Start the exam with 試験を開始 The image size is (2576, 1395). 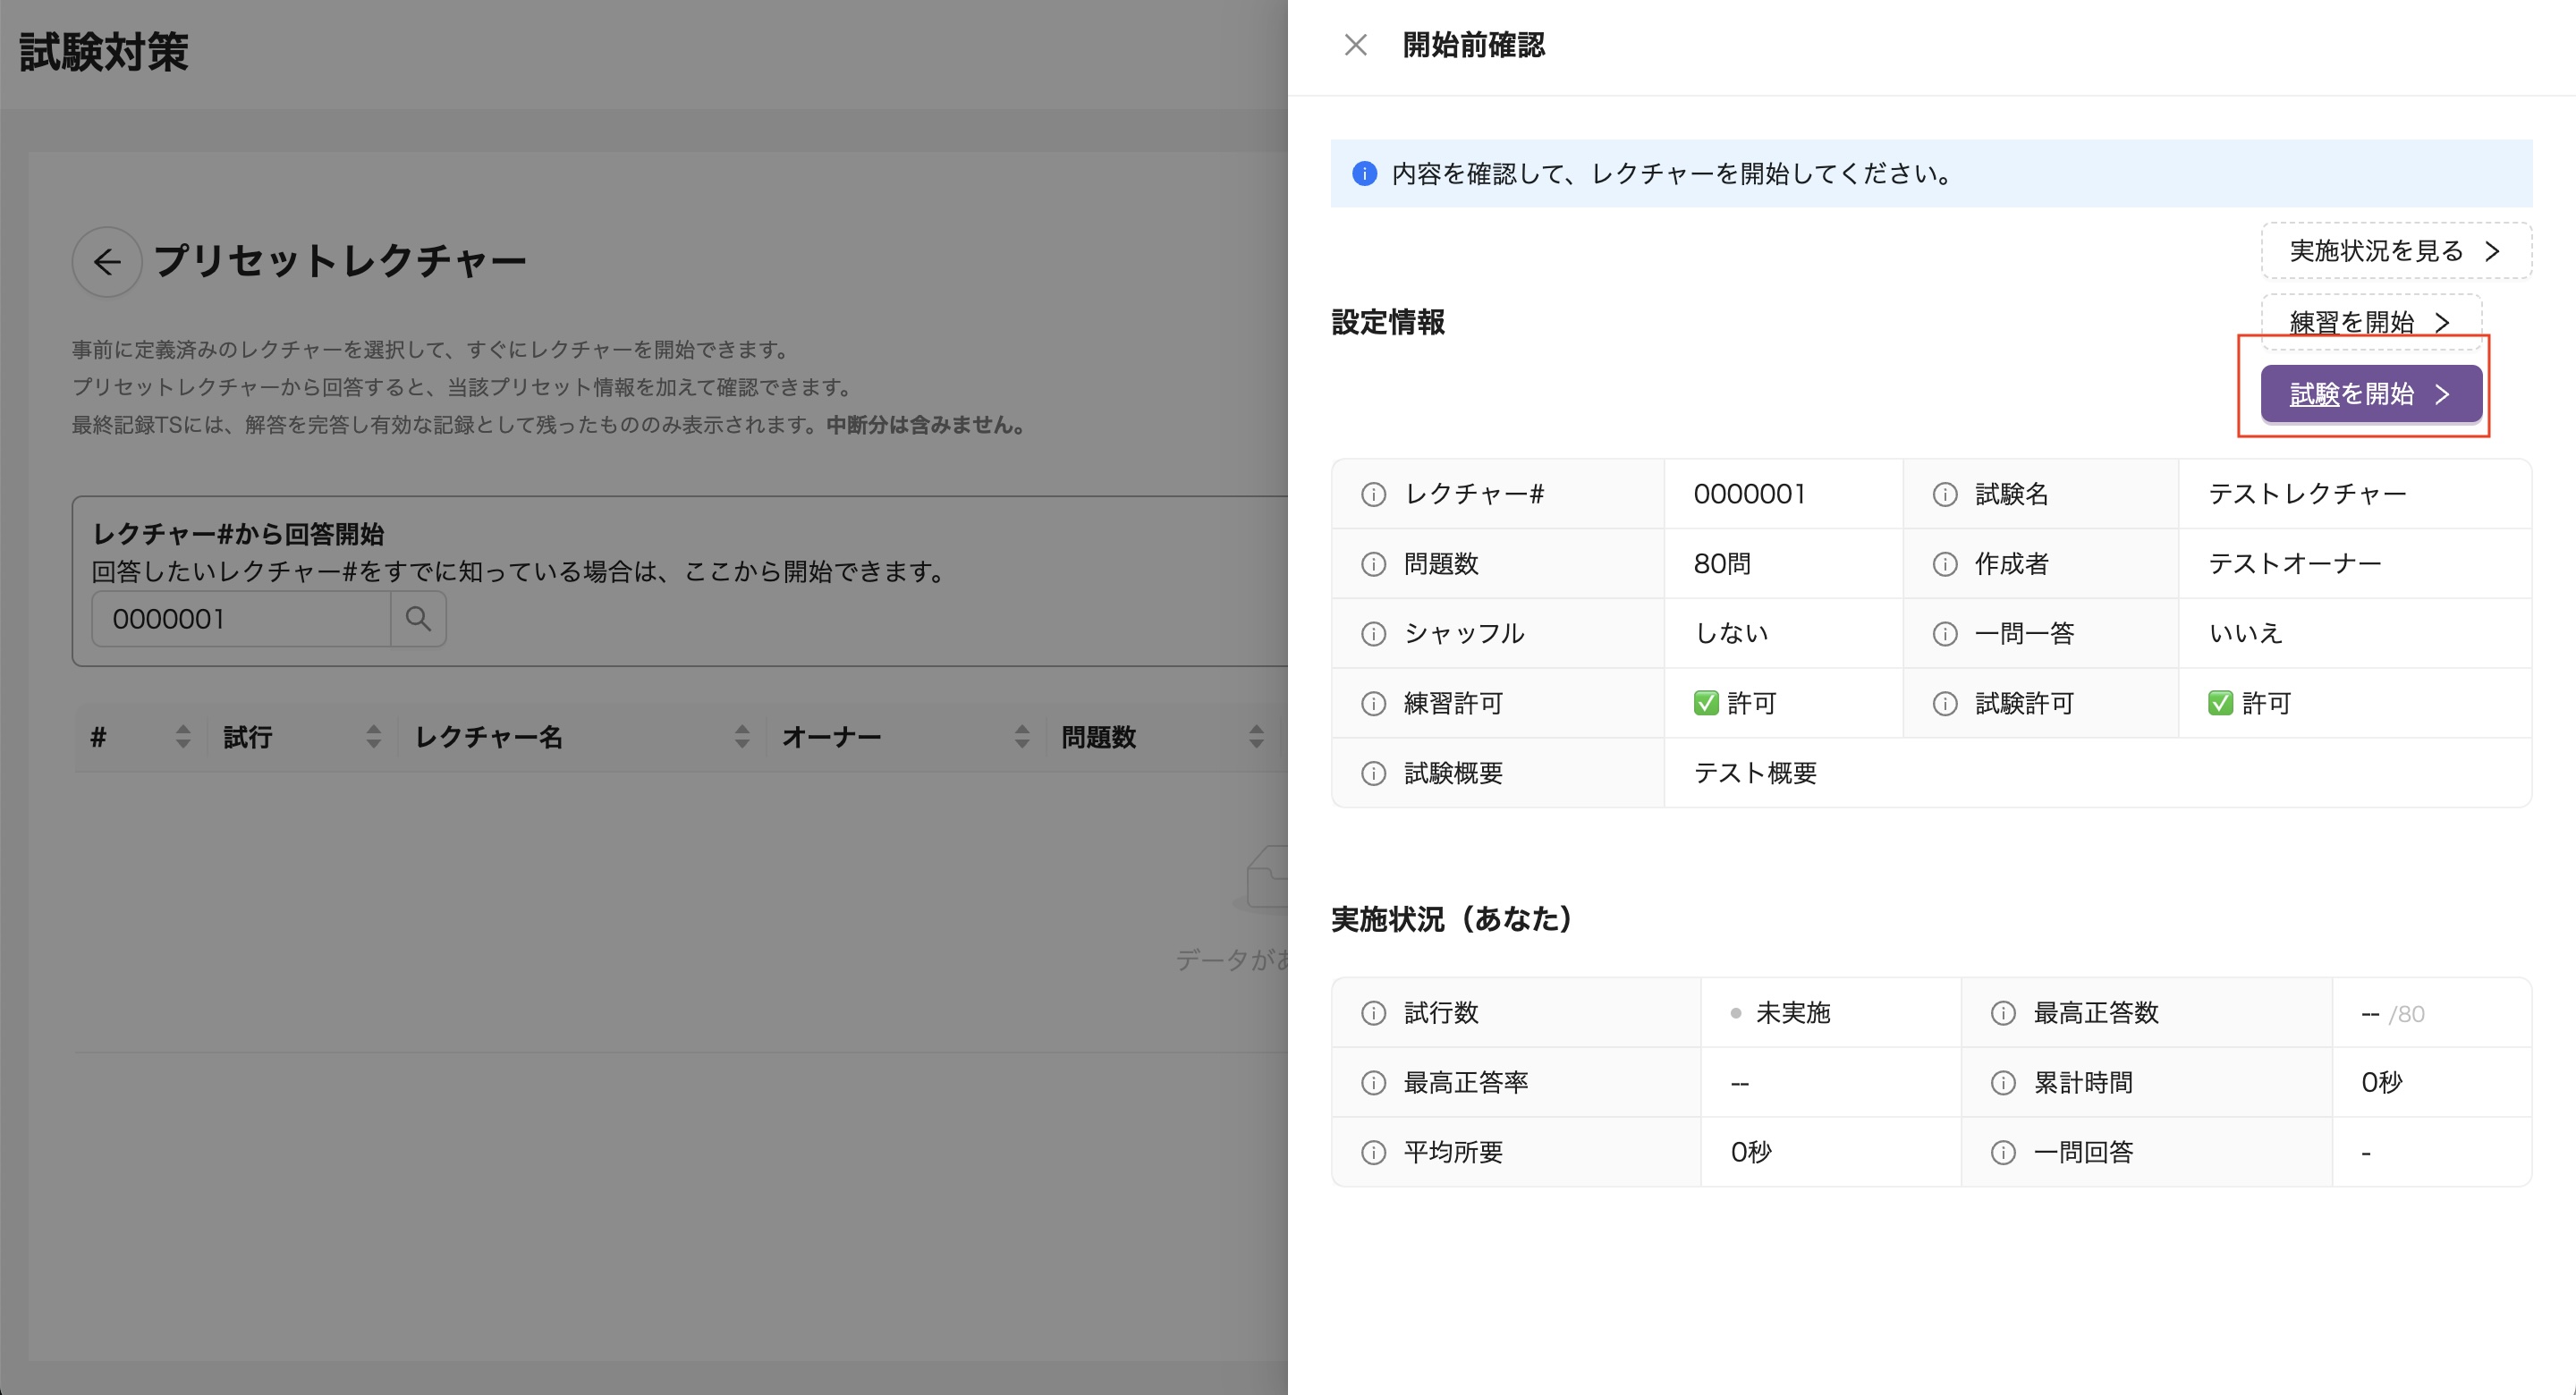point(2371,394)
